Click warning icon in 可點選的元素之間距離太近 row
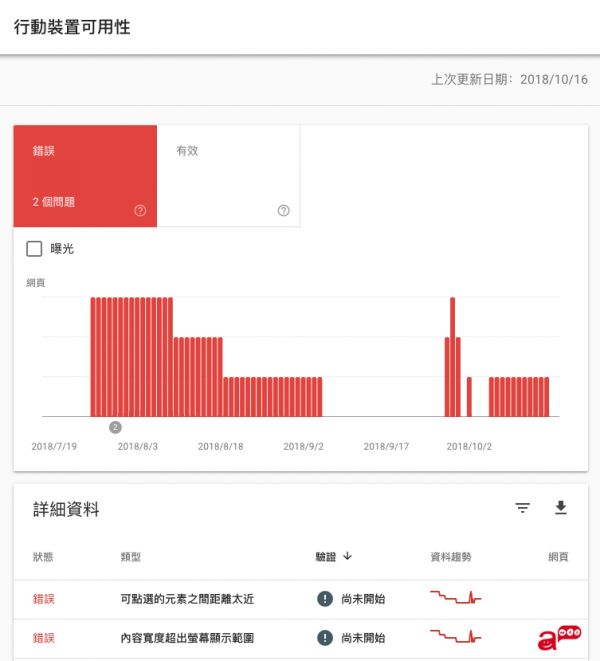The height and width of the screenshot is (661, 600). (325, 598)
